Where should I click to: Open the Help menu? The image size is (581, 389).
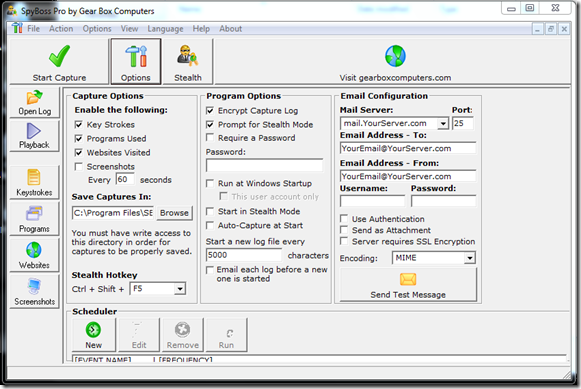201,29
